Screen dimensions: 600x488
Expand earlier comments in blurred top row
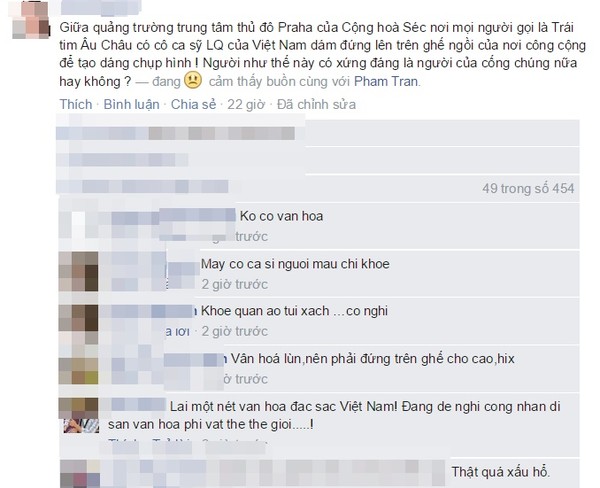[x=175, y=133]
